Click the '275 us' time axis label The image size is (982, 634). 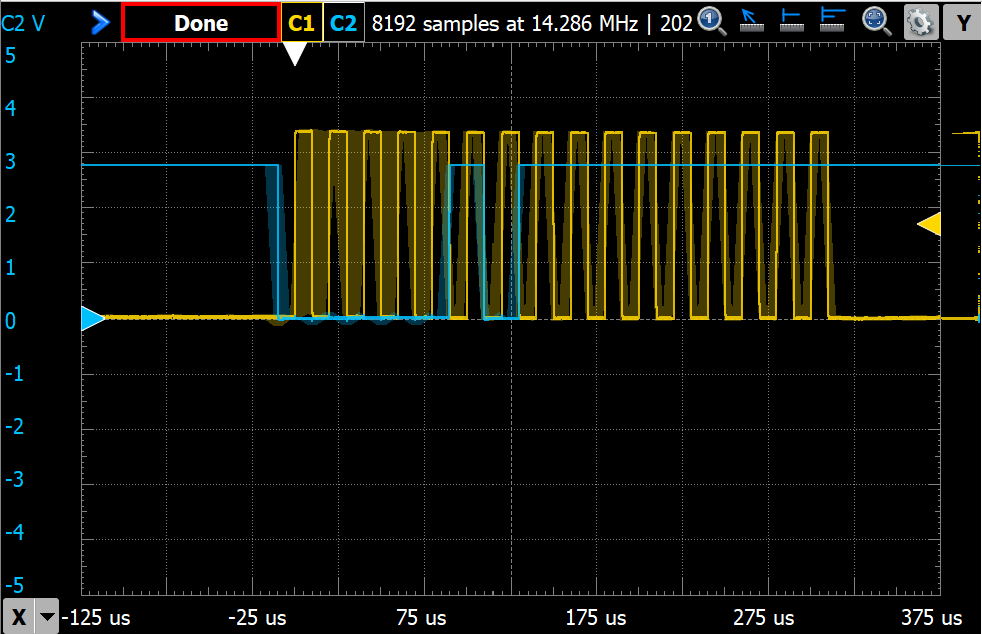pyautogui.click(x=763, y=618)
